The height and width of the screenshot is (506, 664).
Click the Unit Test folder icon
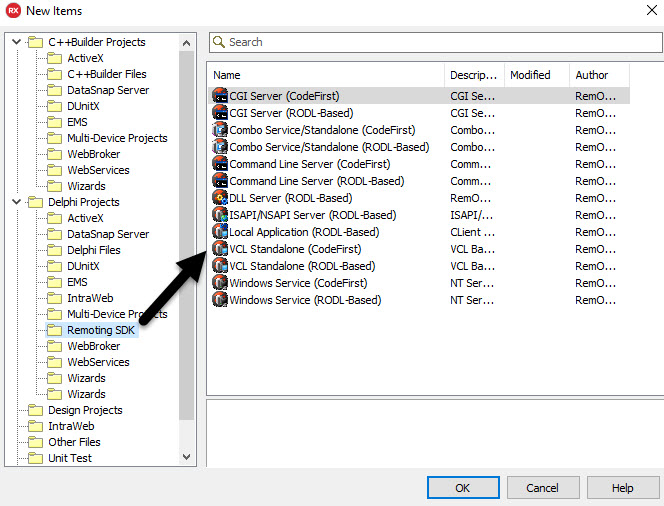click(x=35, y=458)
